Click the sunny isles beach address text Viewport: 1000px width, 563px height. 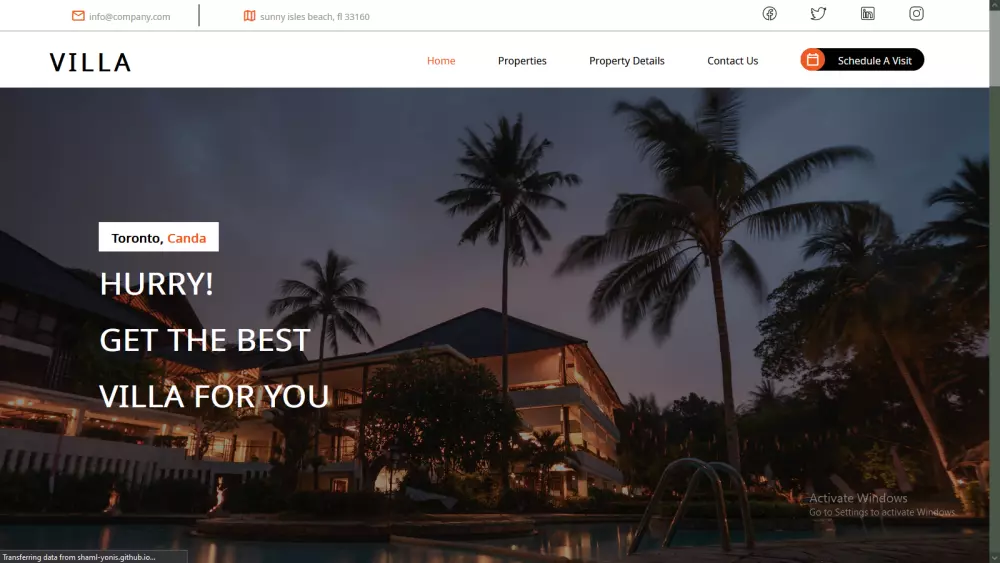[315, 17]
